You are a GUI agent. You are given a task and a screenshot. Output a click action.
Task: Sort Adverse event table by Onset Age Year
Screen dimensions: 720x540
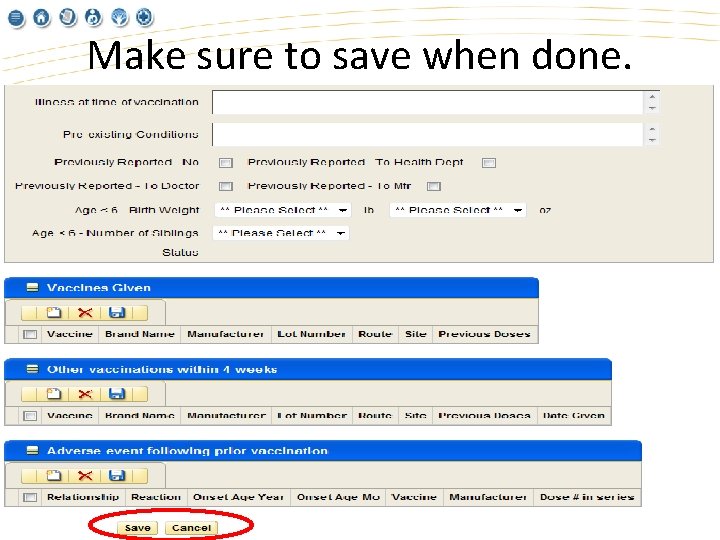pyautogui.click(x=238, y=497)
